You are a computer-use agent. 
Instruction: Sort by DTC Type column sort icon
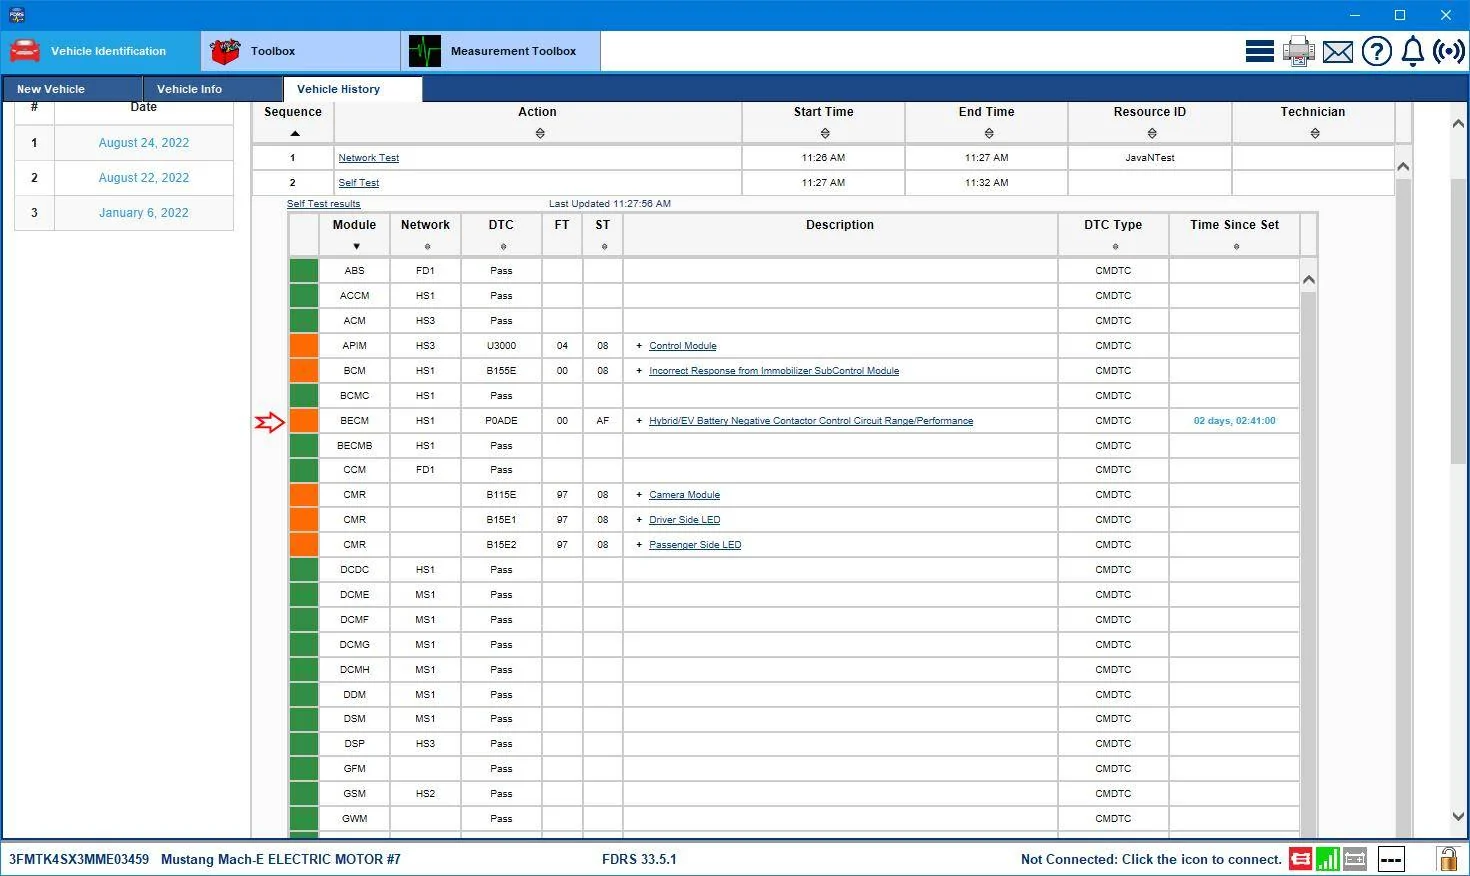pyautogui.click(x=1115, y=247)
